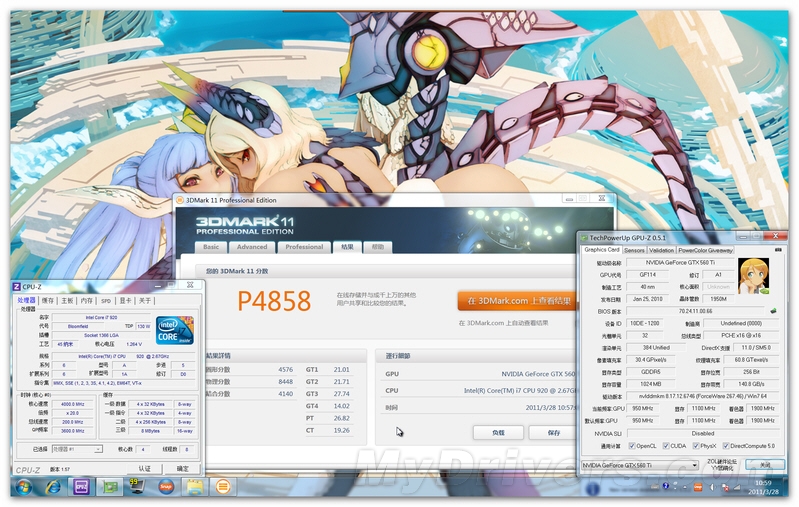
Task: Open the processor selection dropdown in CPU-Z
Action: tap(77, 449)
